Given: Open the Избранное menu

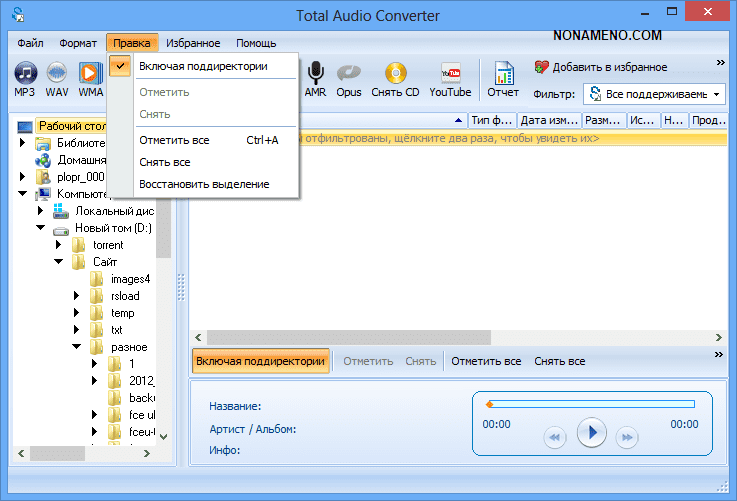Looking at the screenshot, I should [193, 43].
